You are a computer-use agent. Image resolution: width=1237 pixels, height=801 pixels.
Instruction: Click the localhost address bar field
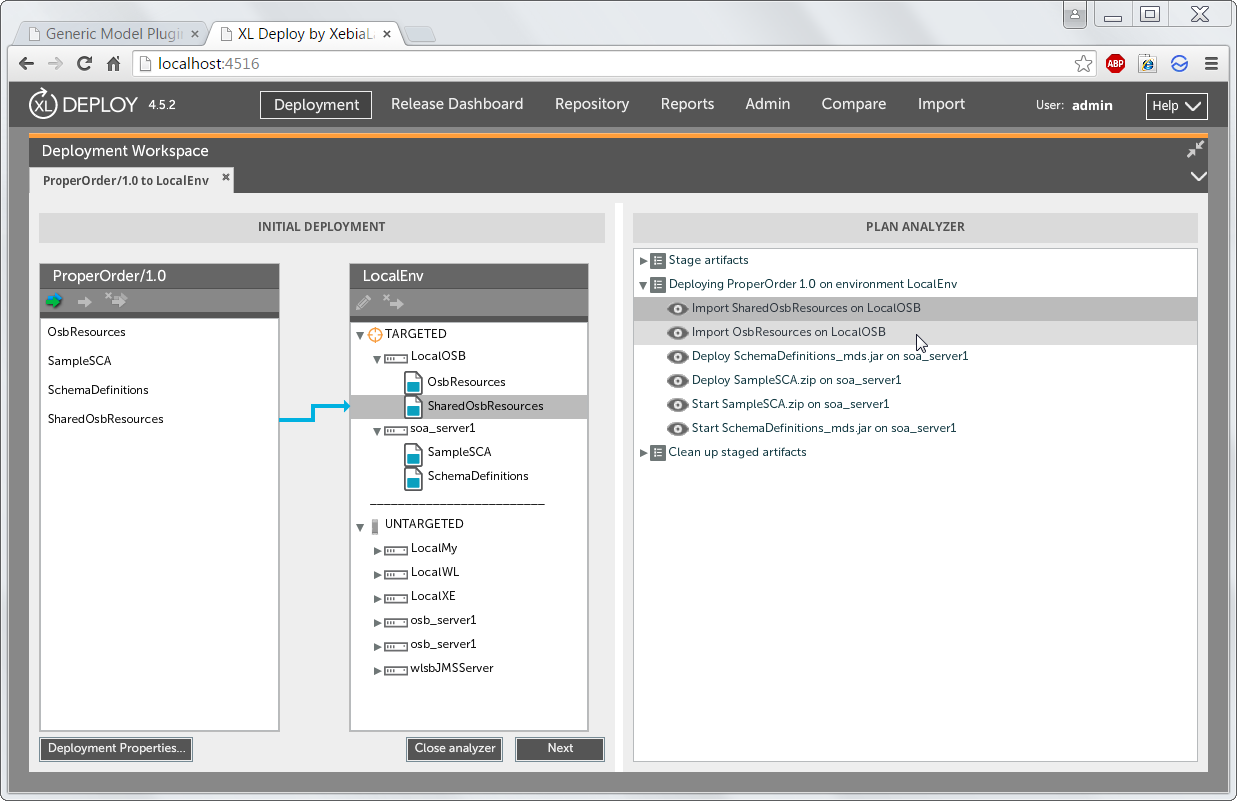600,64
